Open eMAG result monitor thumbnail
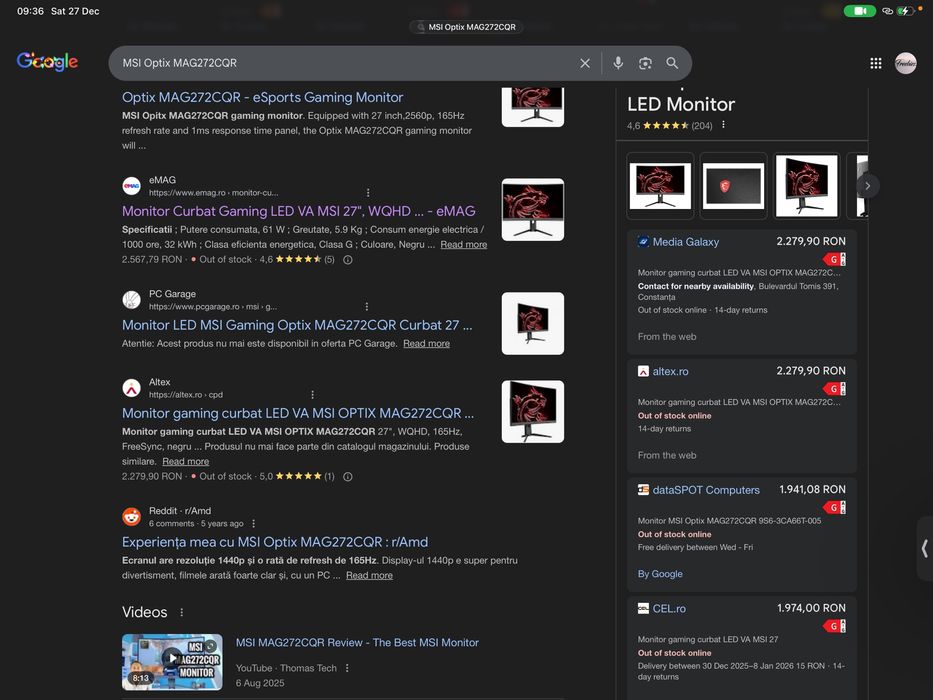The height and width of the screenshot is (700, 933). pos(533,210)
